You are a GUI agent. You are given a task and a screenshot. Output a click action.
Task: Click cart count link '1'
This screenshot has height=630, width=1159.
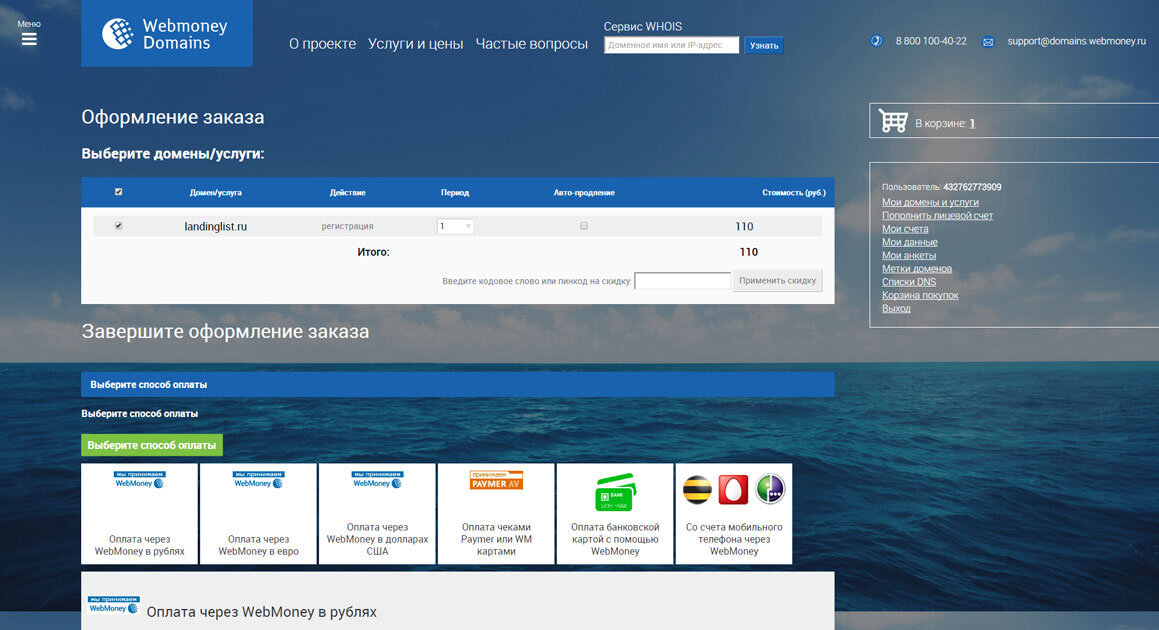pos(972,123)
